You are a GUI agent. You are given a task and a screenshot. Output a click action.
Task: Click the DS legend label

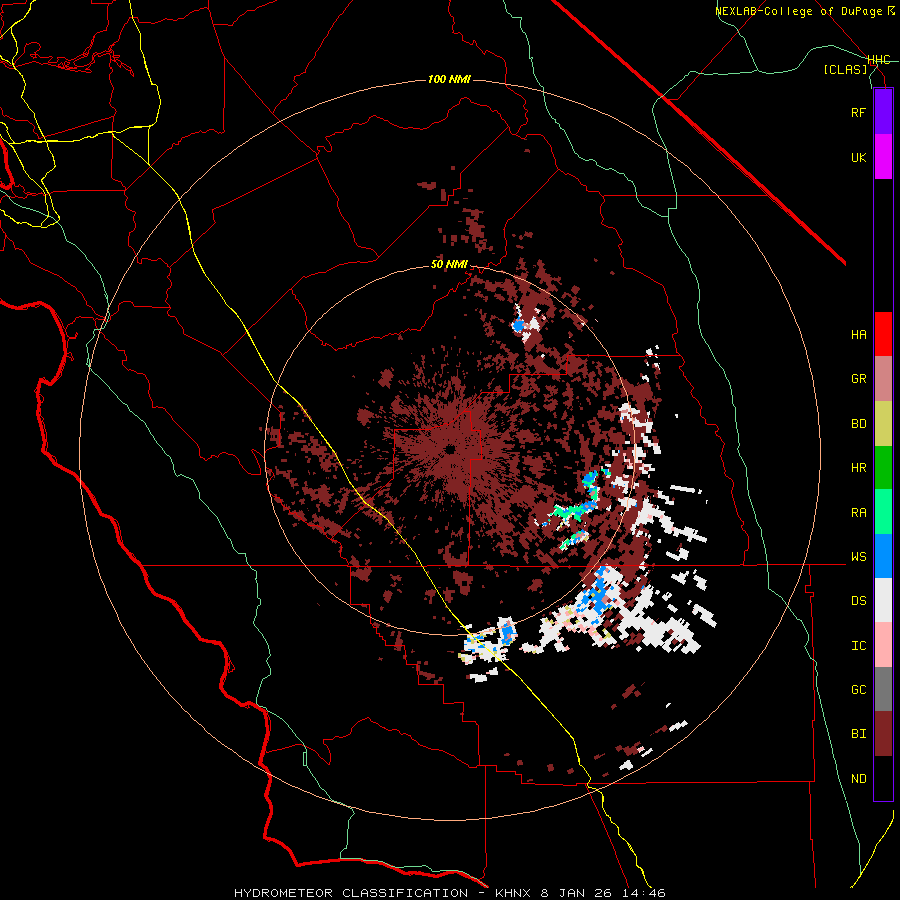point(858,601)
